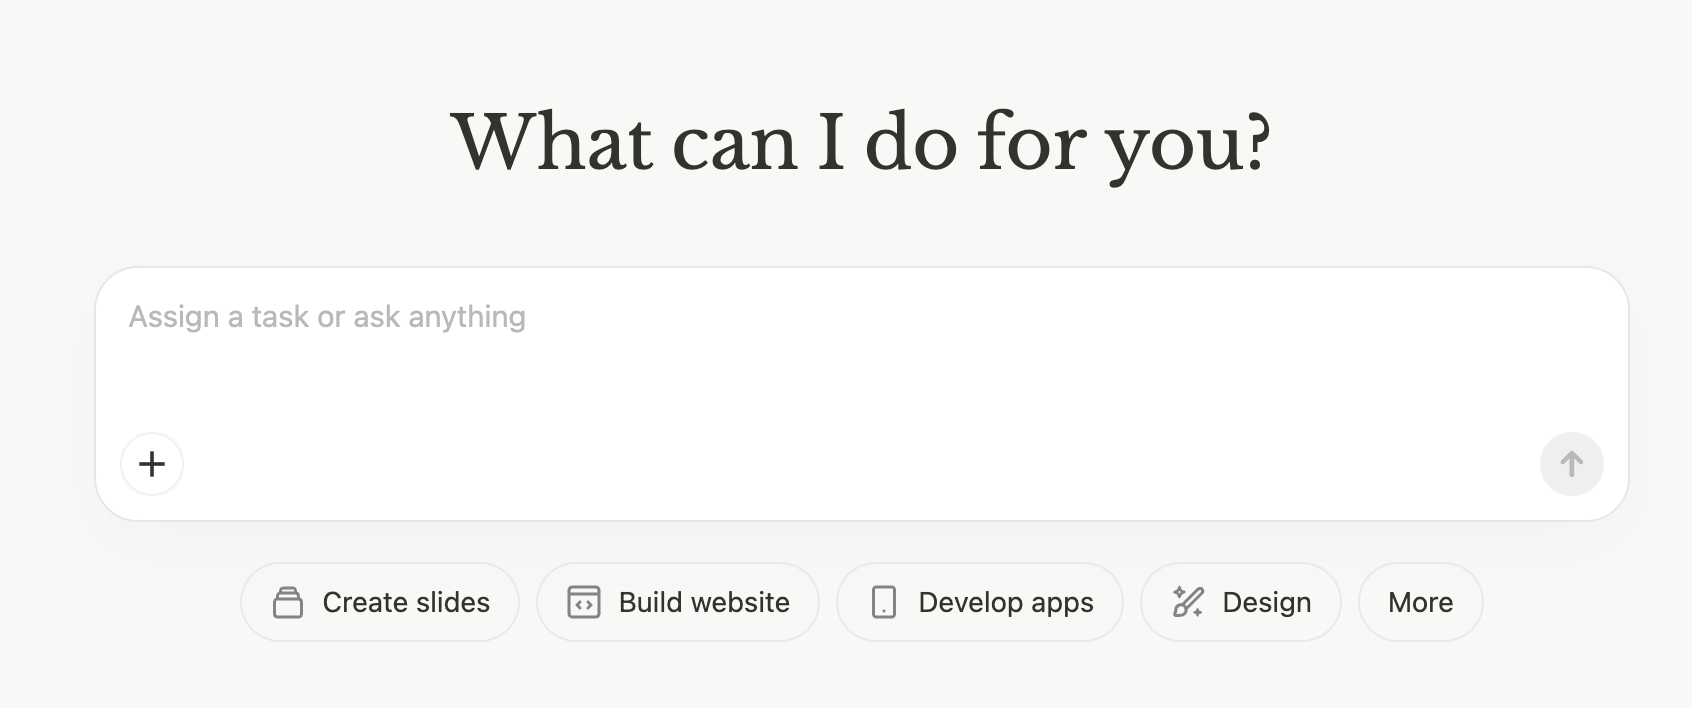Viewport: 1692px width, 708px height.
Task: Click the word "slides" in Create slides chip
Action: pos(452,602)
